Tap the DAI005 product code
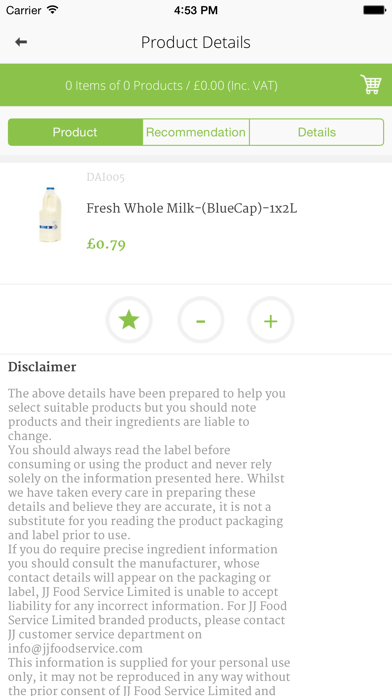Image resolution: width=392 pixels, height=696 pixels. tap(106, 178)
